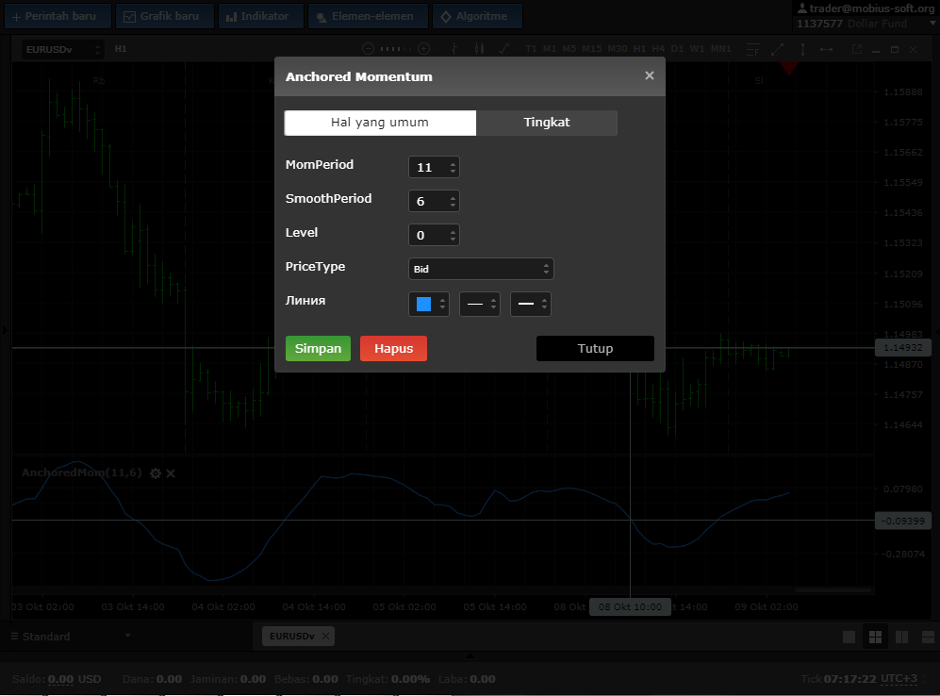940x696 pixels.
Task: Open AnchoredMom indicator settings gear
Action: click(155, 473)
